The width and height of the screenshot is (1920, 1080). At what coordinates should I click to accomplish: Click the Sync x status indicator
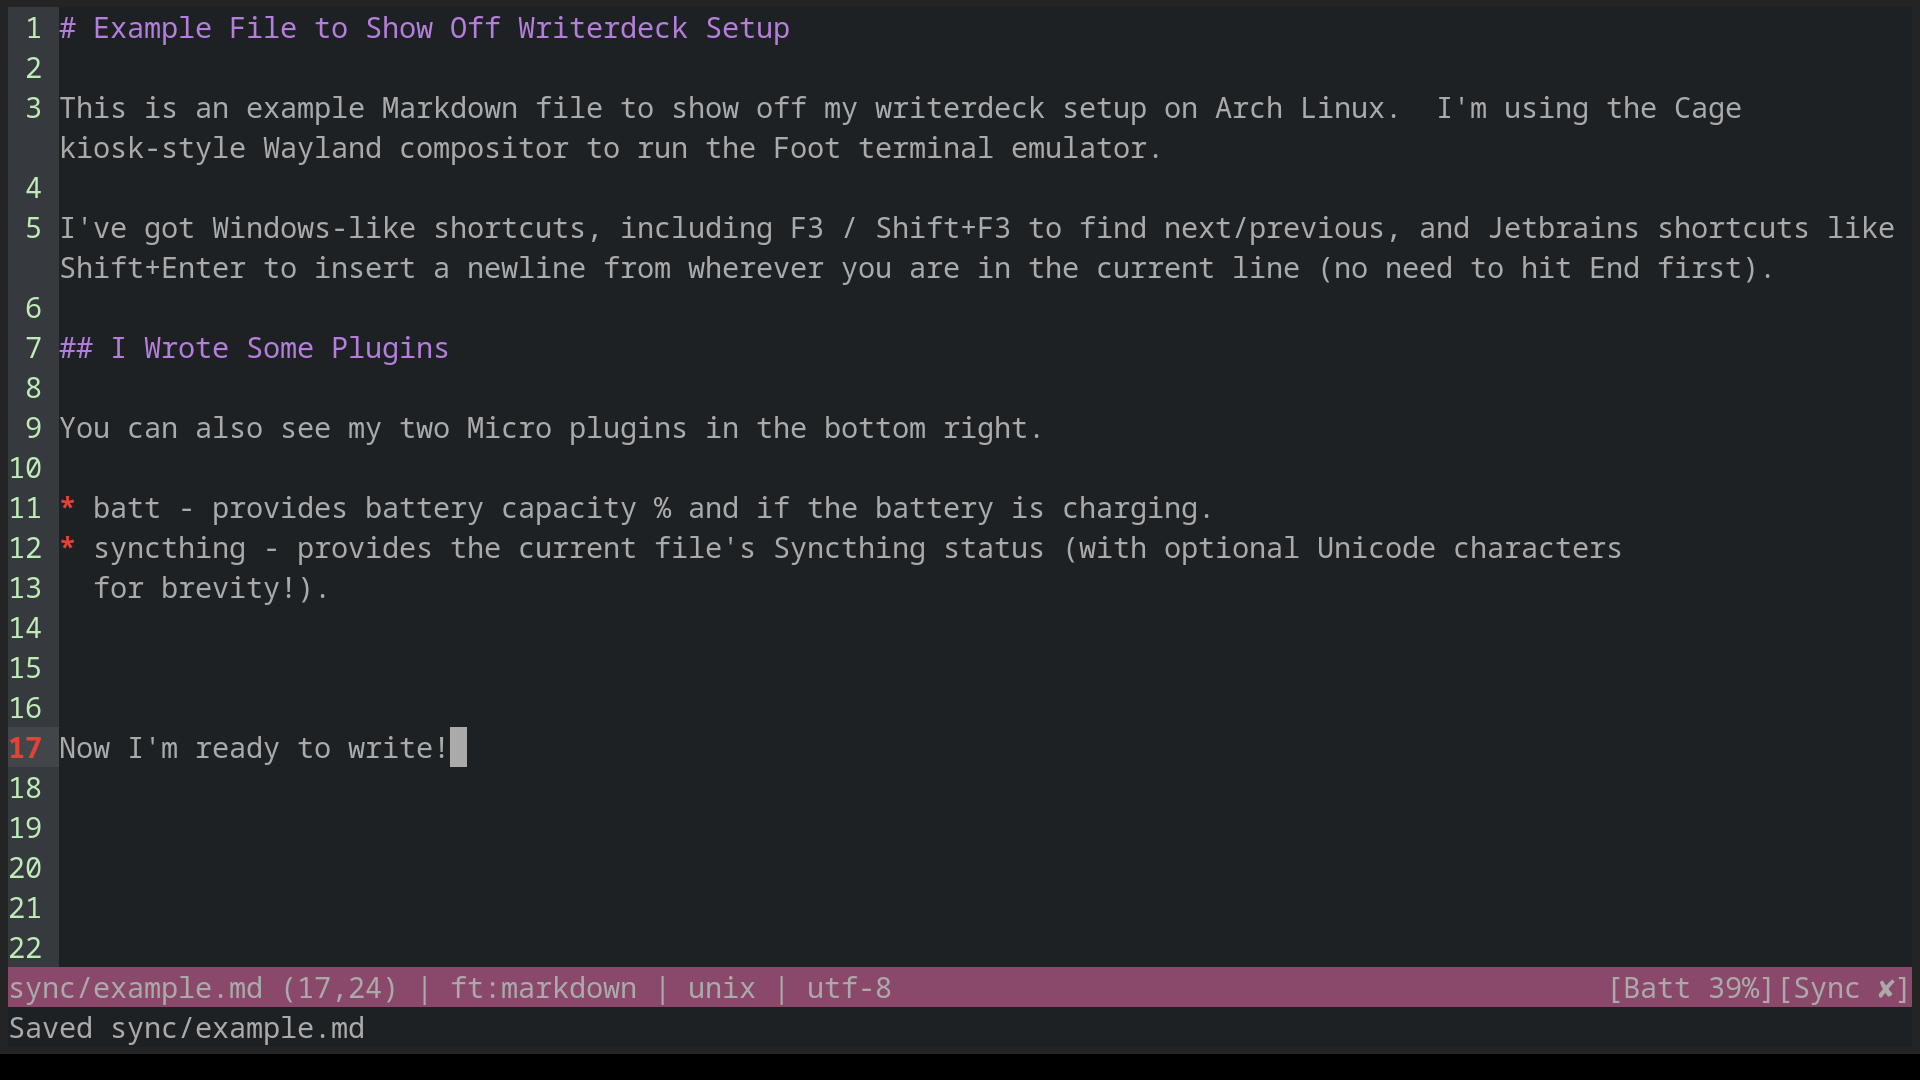(1844, 989)
